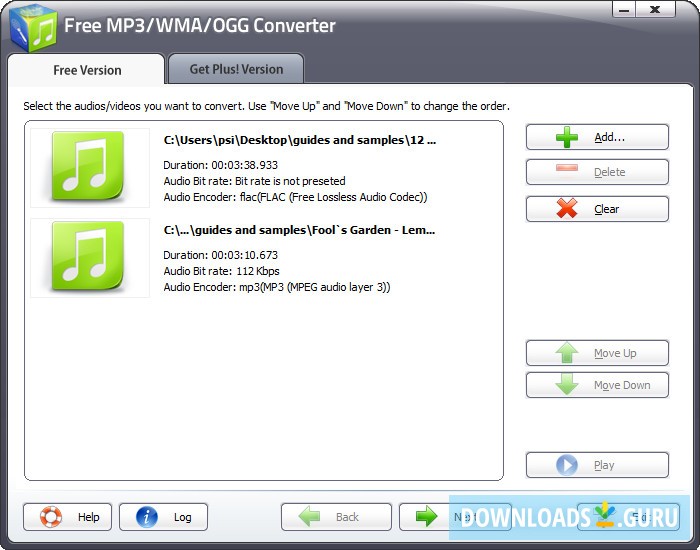The image size is (700, 550).
Task: Click Audio Bit rate: 112 Kbps text
Action: (x=221, y=271)
